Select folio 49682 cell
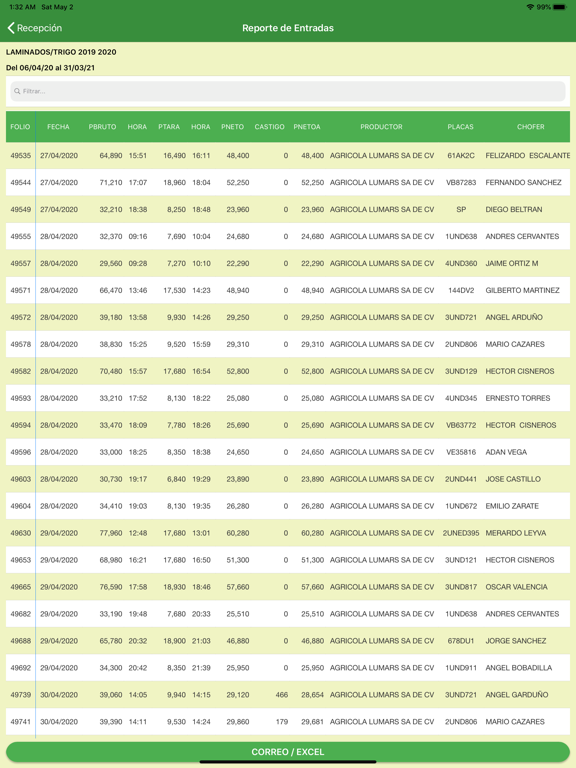This screenshot has height=768, width=576. [x=21, y=613]
